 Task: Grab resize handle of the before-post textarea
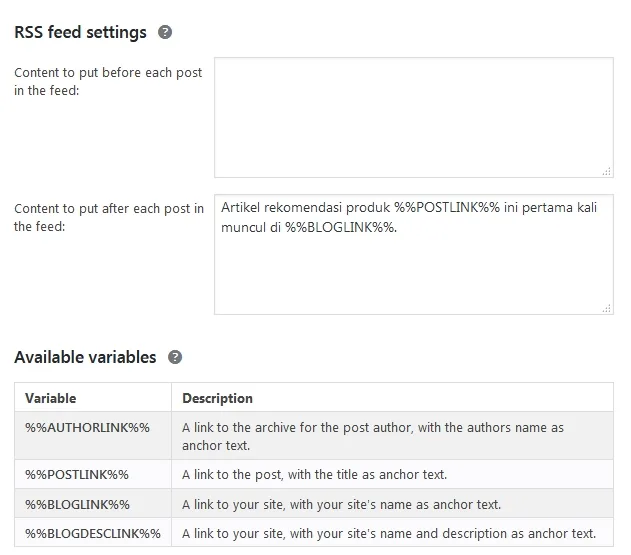(x=607, y=171)
